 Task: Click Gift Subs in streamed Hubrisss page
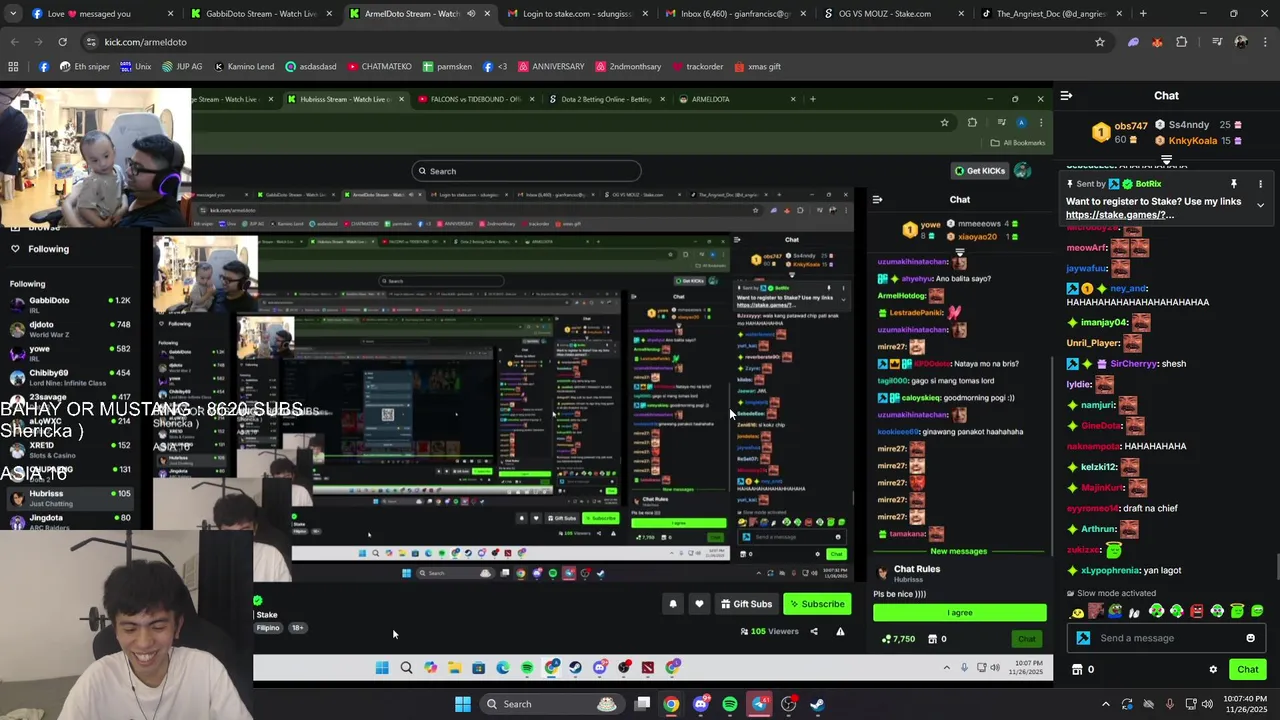[x=746, y=604]
